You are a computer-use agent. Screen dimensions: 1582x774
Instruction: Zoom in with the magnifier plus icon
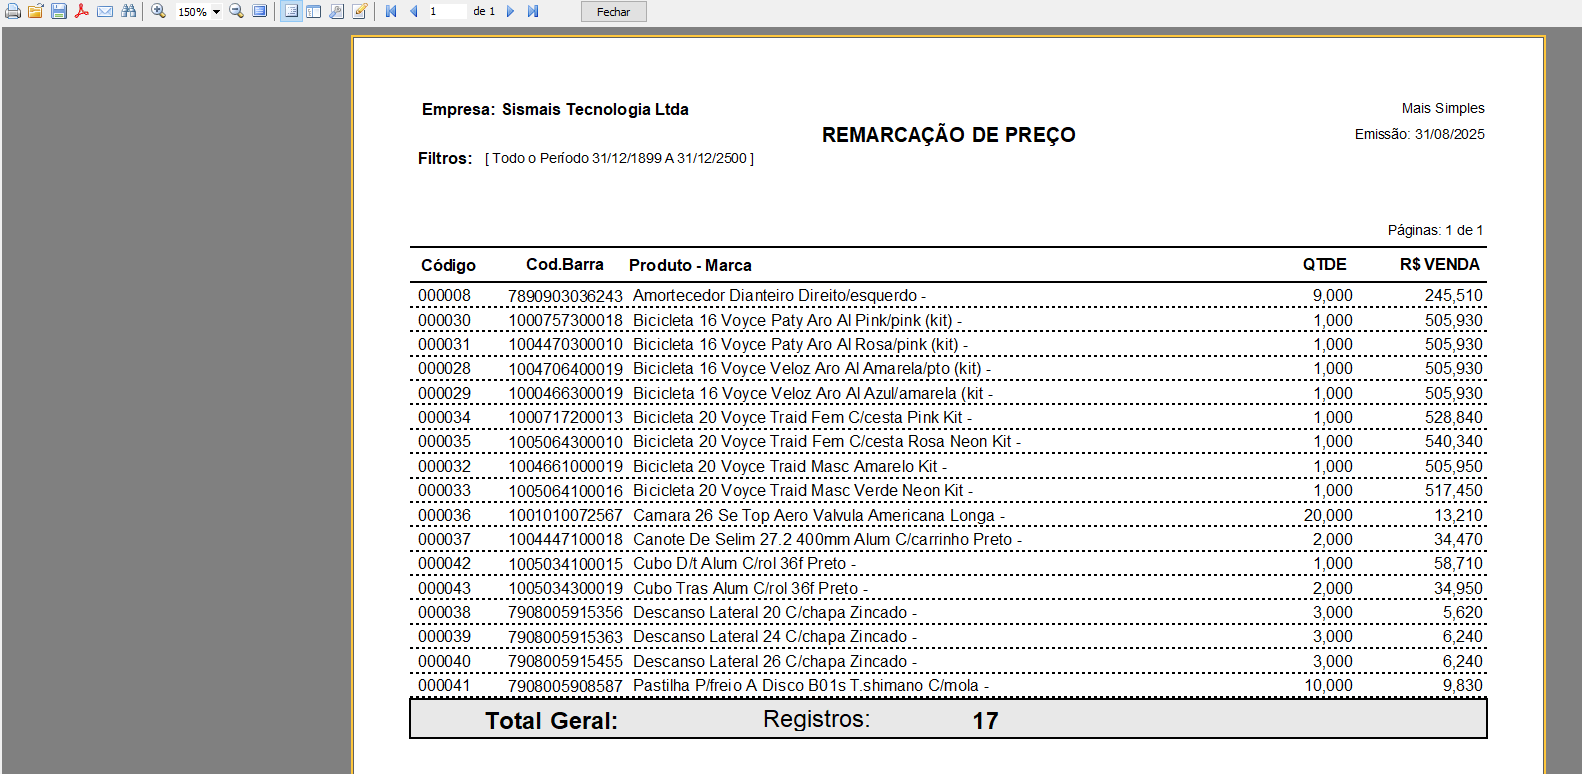tap(159, 12)
